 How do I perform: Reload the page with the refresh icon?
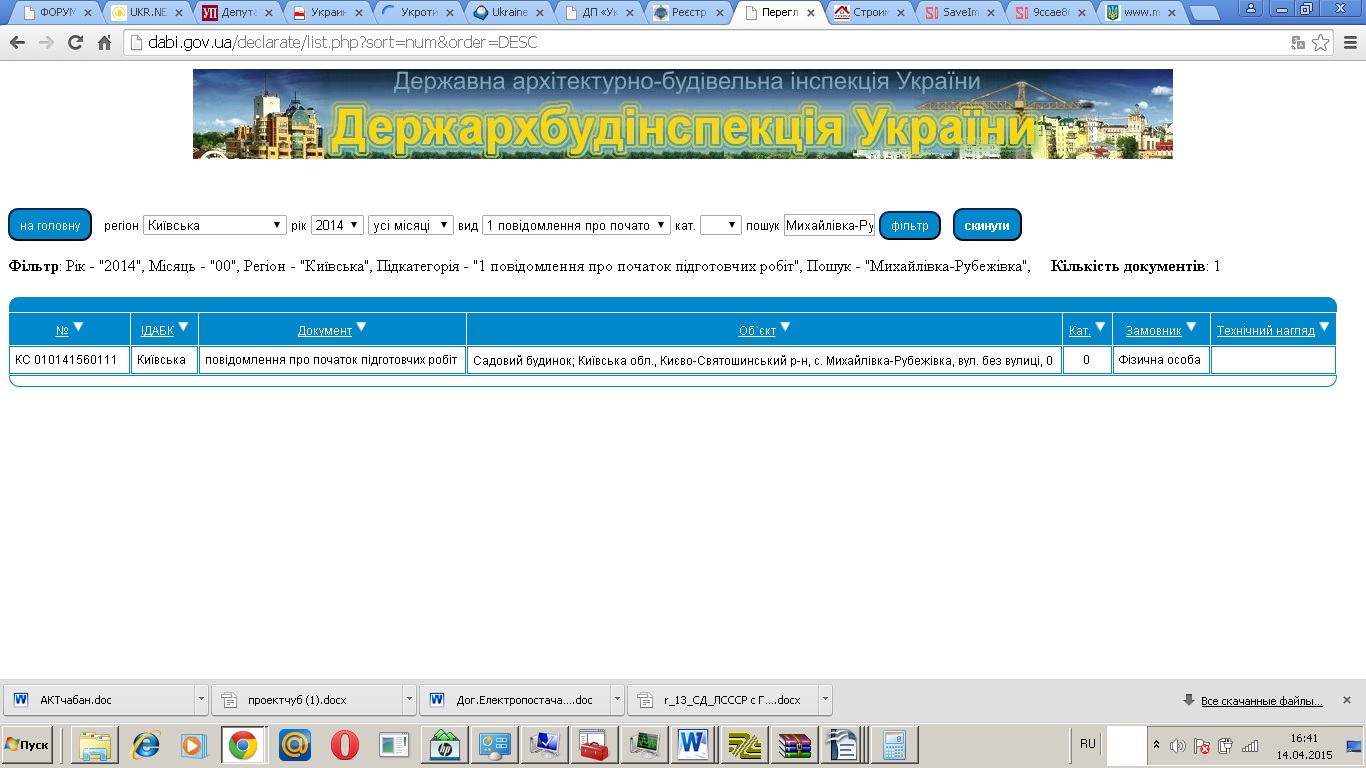click(x=75, y=43)
